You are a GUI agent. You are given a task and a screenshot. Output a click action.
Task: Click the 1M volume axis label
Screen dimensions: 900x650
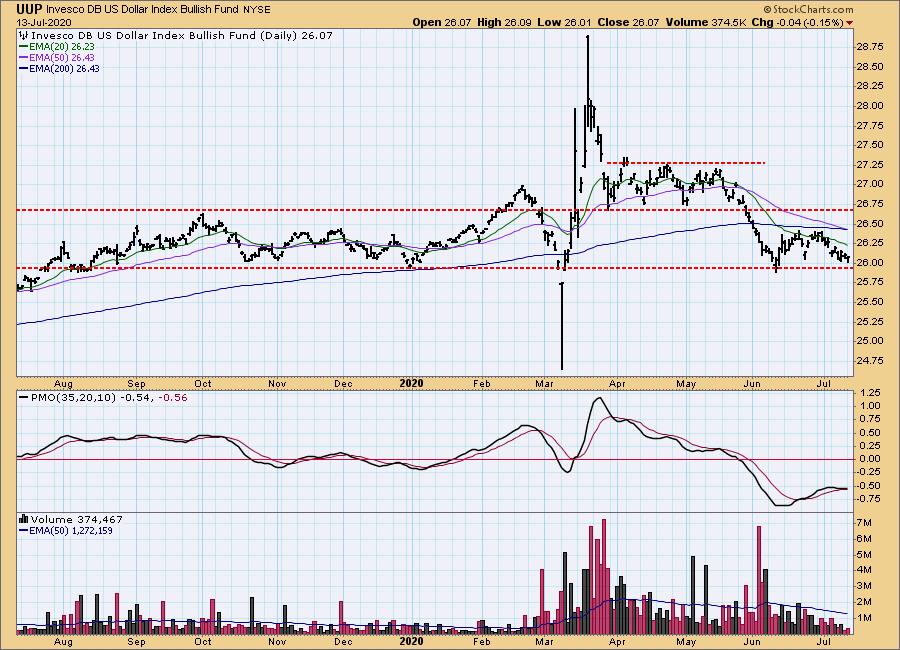coord(864,618)
